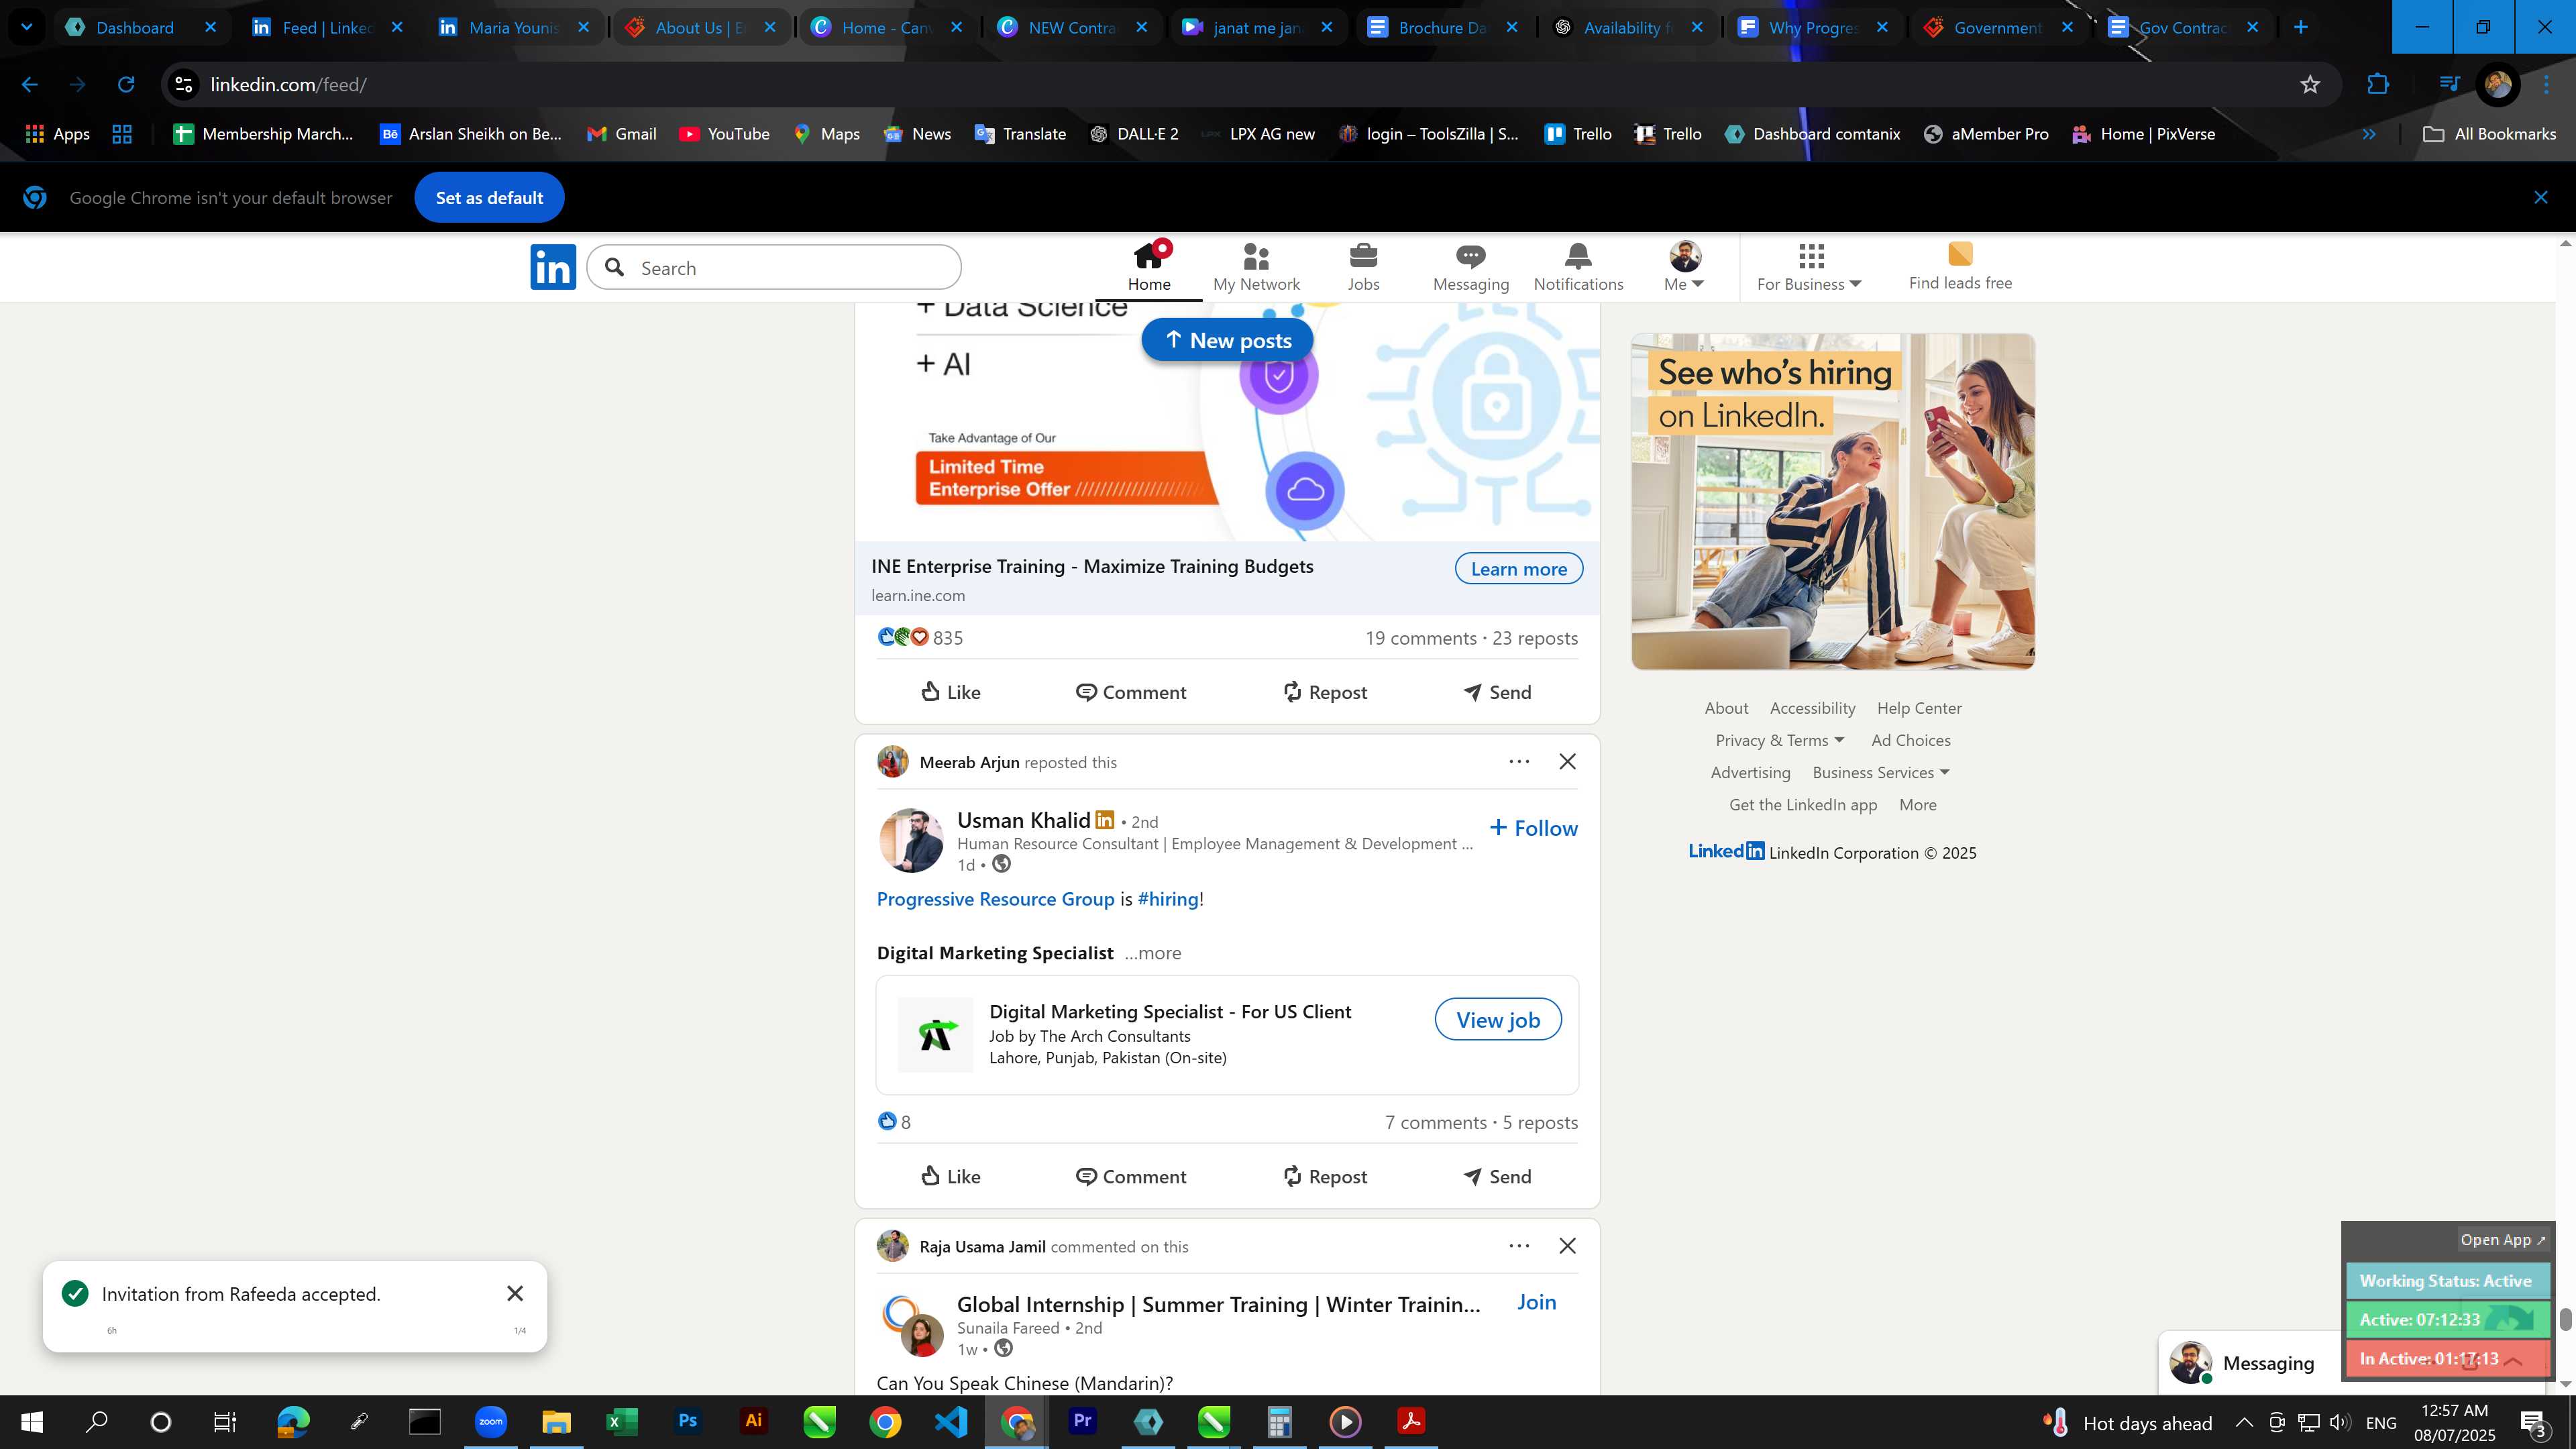The image size is (2576, 1449).
Task: Open options on Raja Usama Jamil post
Action: pyautogui.click(x=1518, y=1246)
